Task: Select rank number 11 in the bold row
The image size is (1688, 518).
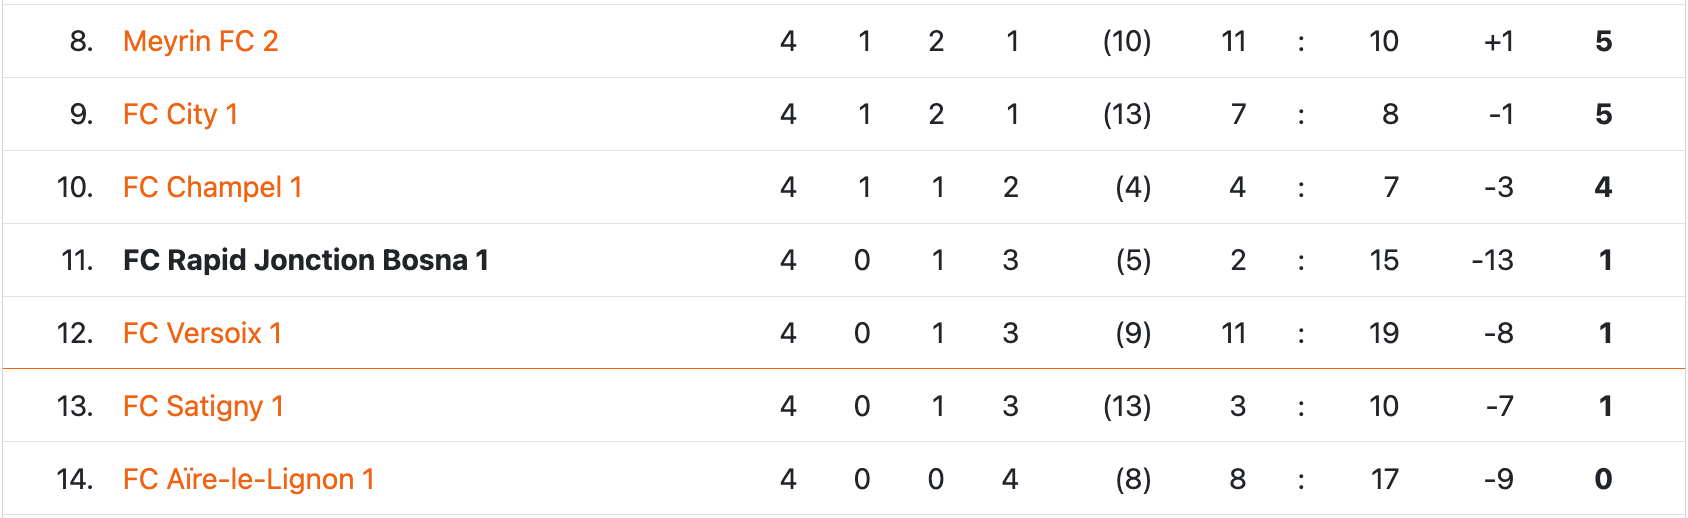Action: tap(77, 260)
